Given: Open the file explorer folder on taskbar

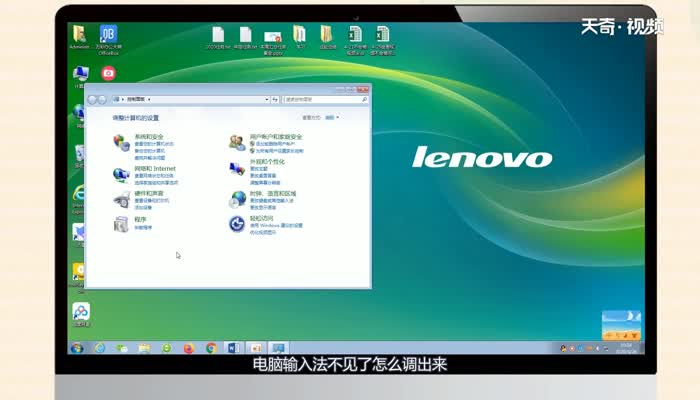Looking at the screenshot, I should pos(144,348).
